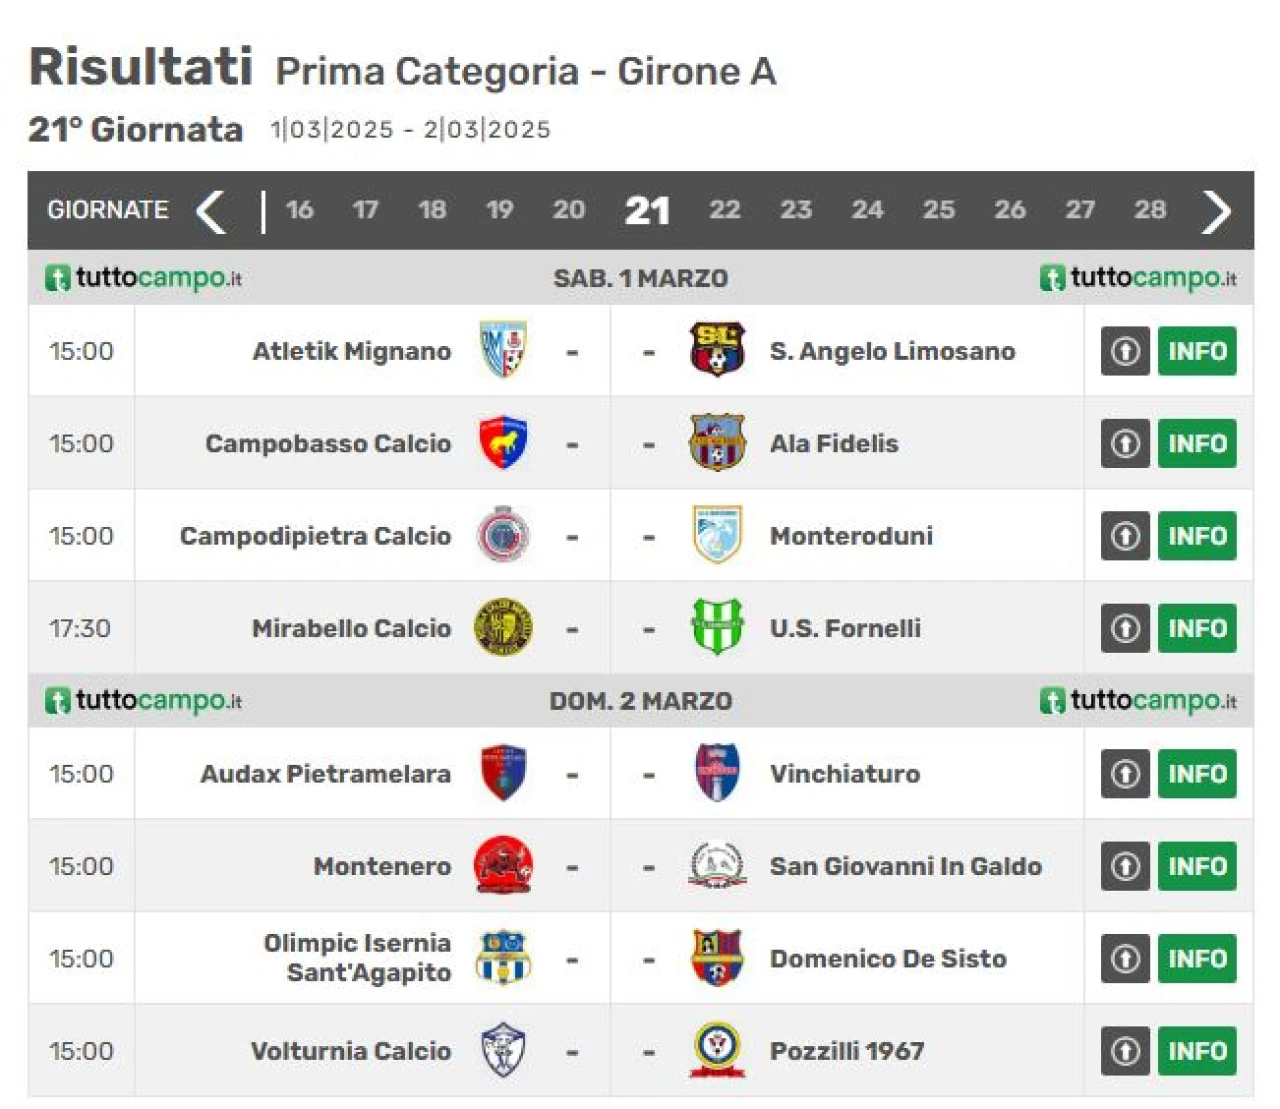Open giornata 28 results
1280x1109 pixels.
1150,210
